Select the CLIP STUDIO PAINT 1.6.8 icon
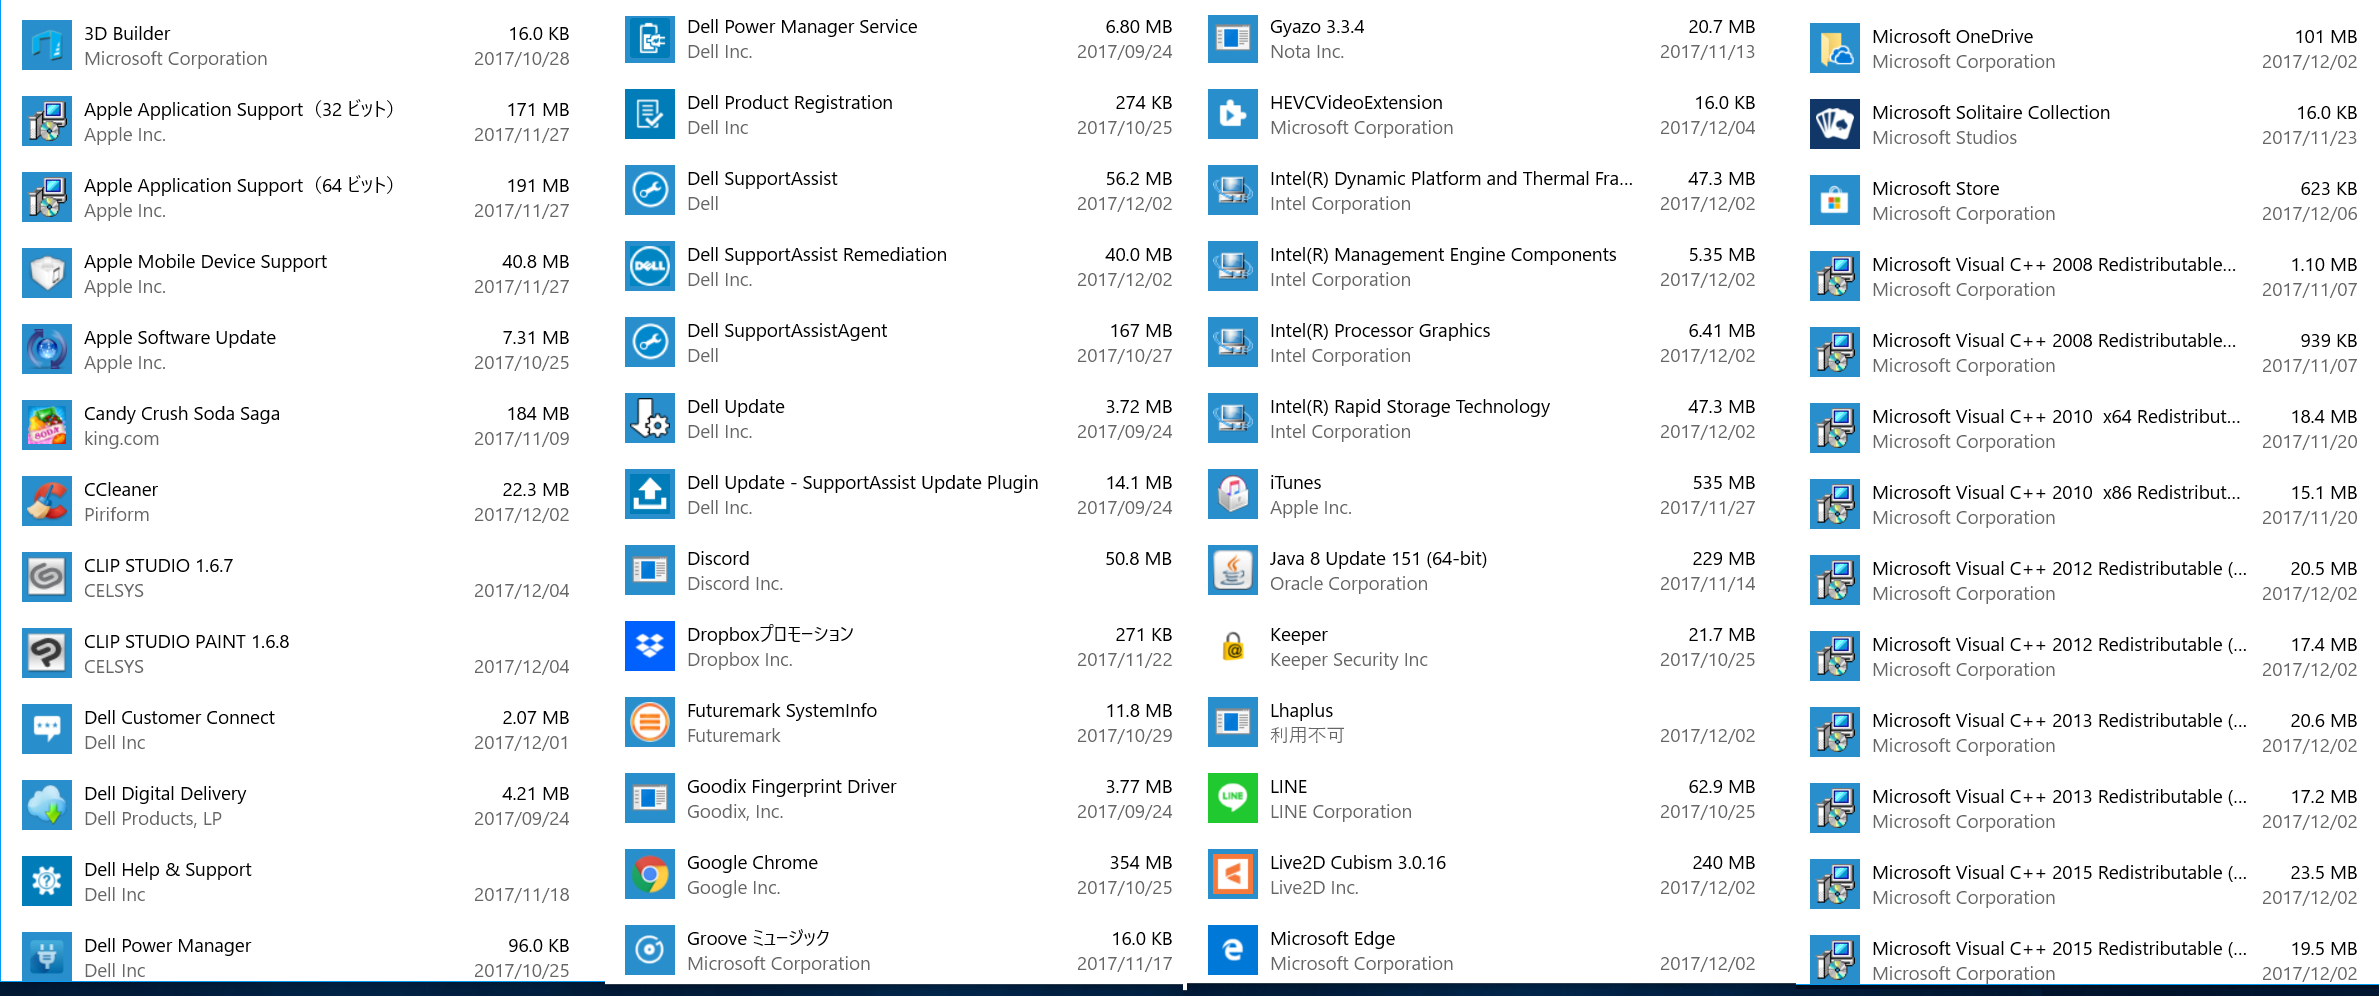 [x=47, y=653]
